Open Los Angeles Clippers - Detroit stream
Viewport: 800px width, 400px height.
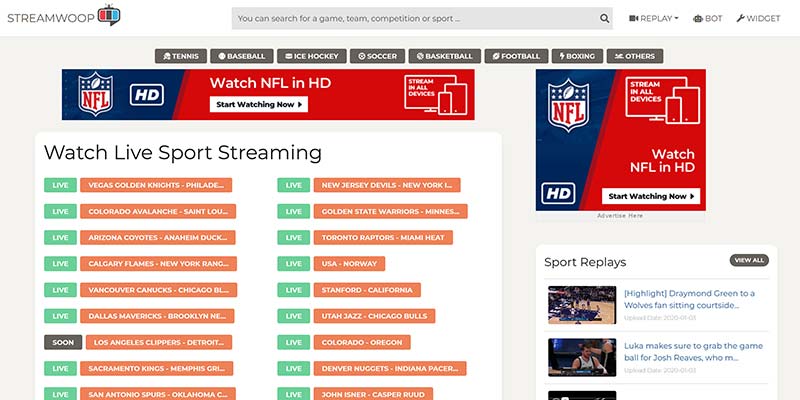pos(159,342)
